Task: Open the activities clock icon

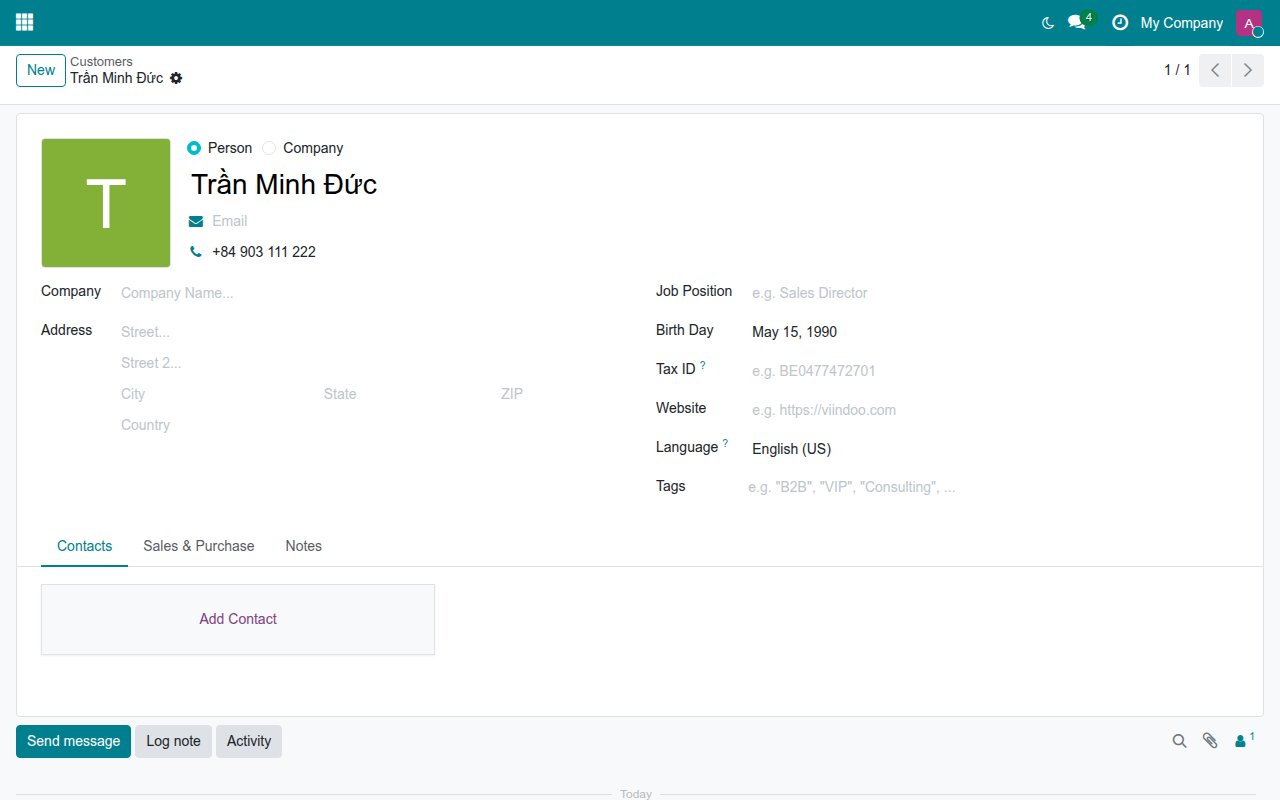Action: tap(1120, 22)
